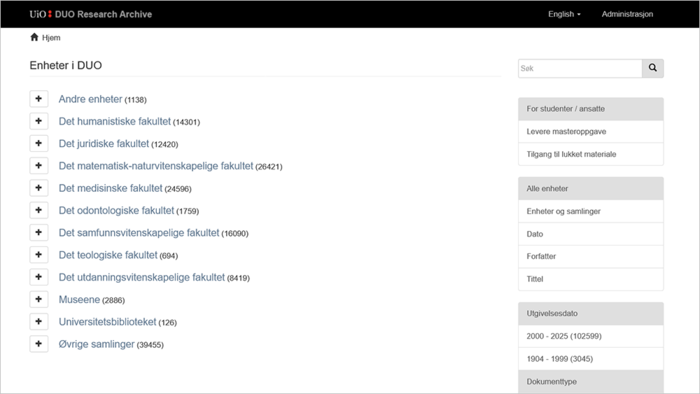This screenshot has height=394, width=700.
Task: Expand Det juridiske fakultet plus button
Action: click(x=39, y=143)
